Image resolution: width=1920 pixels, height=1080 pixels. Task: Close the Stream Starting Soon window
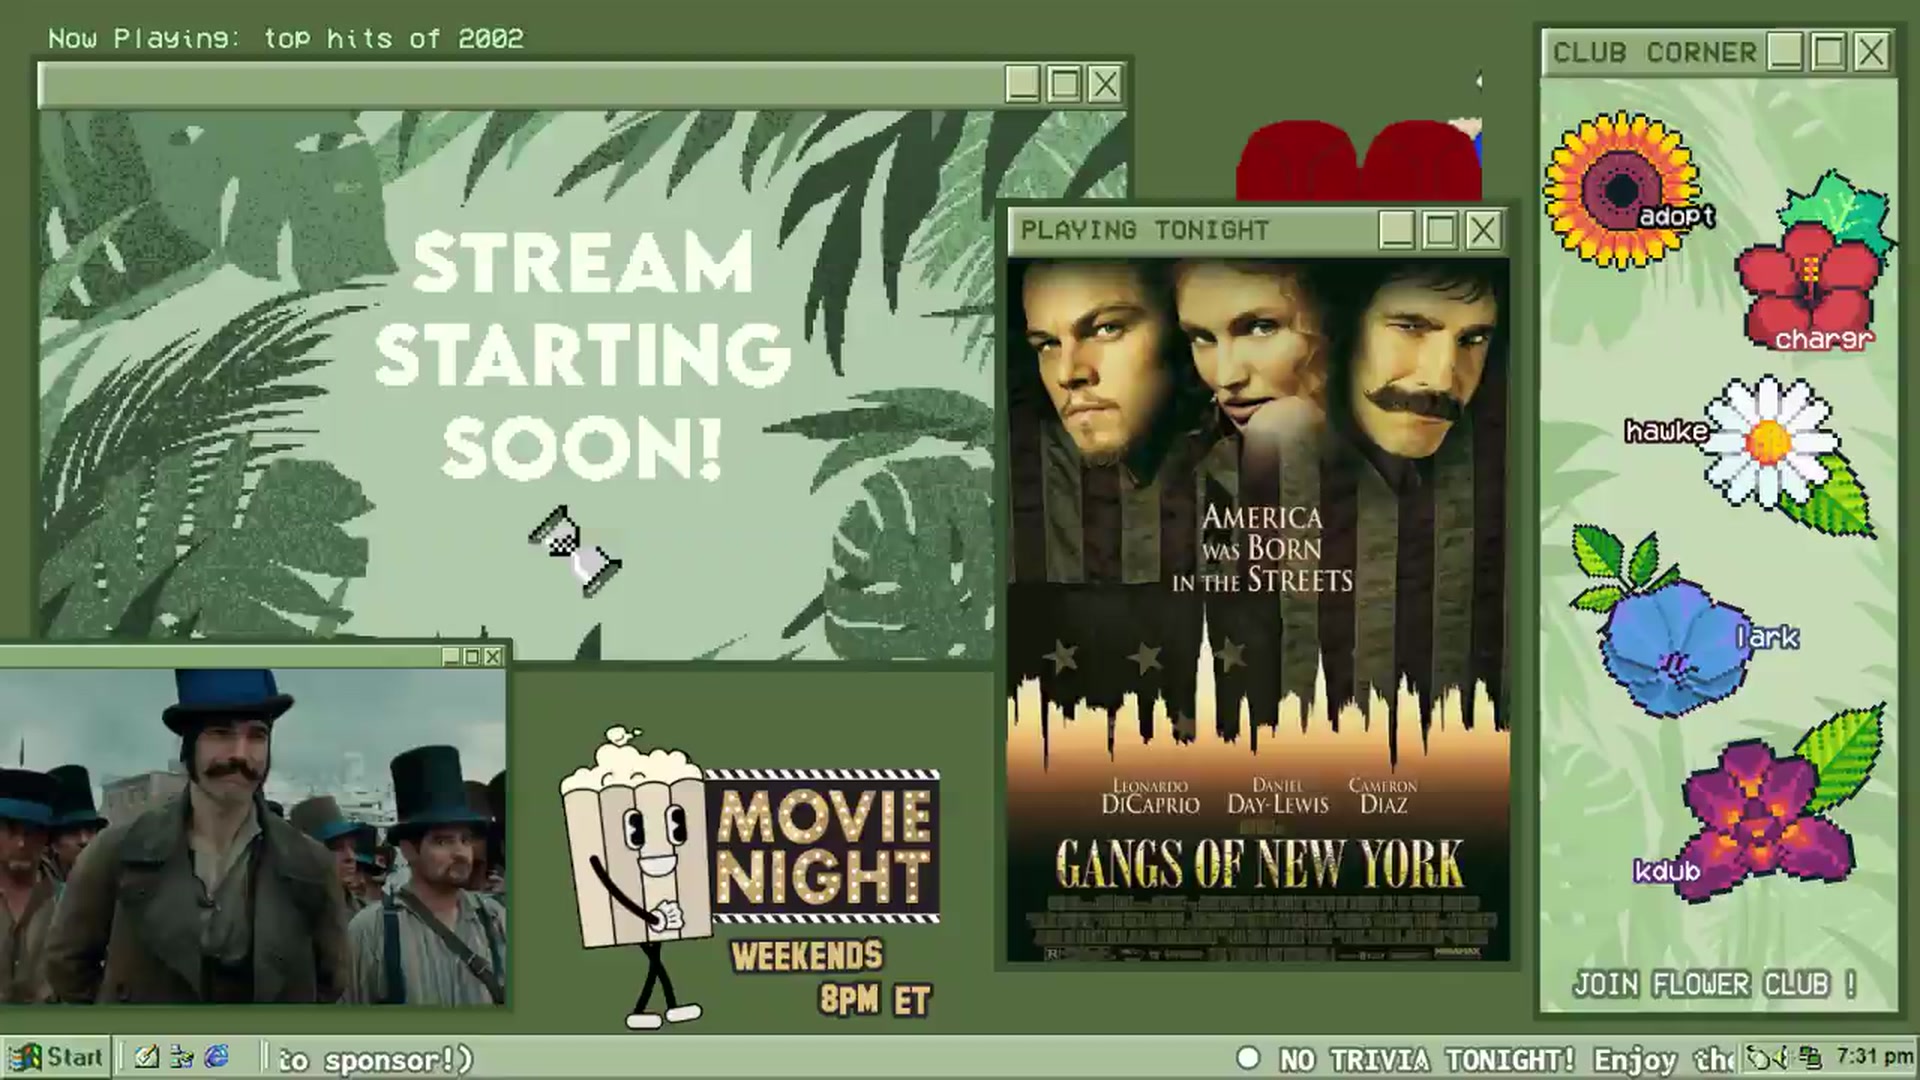click(1105, 84)
